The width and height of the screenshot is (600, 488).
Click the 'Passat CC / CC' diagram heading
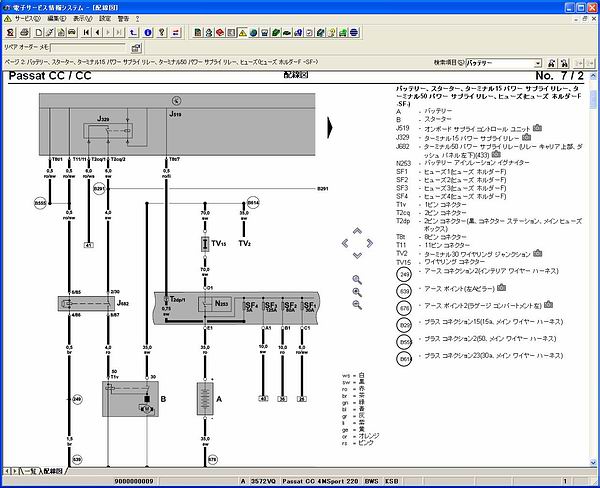(50, 75)
